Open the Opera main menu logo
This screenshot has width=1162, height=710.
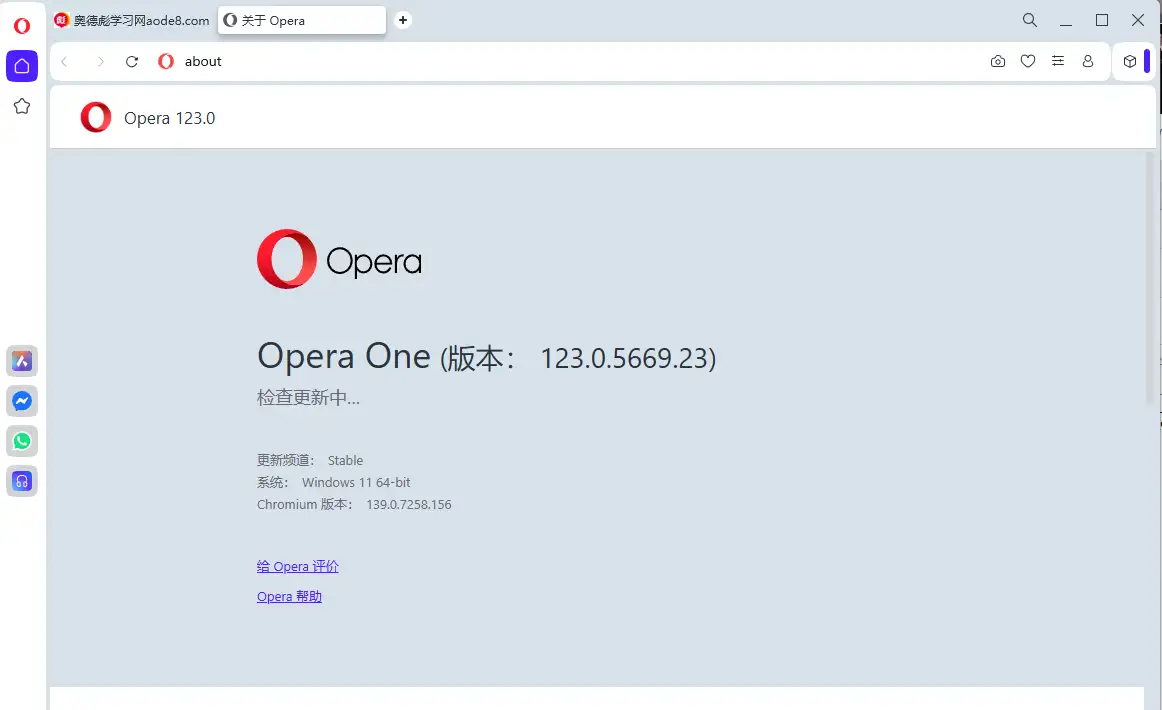[x=22, y=26]
